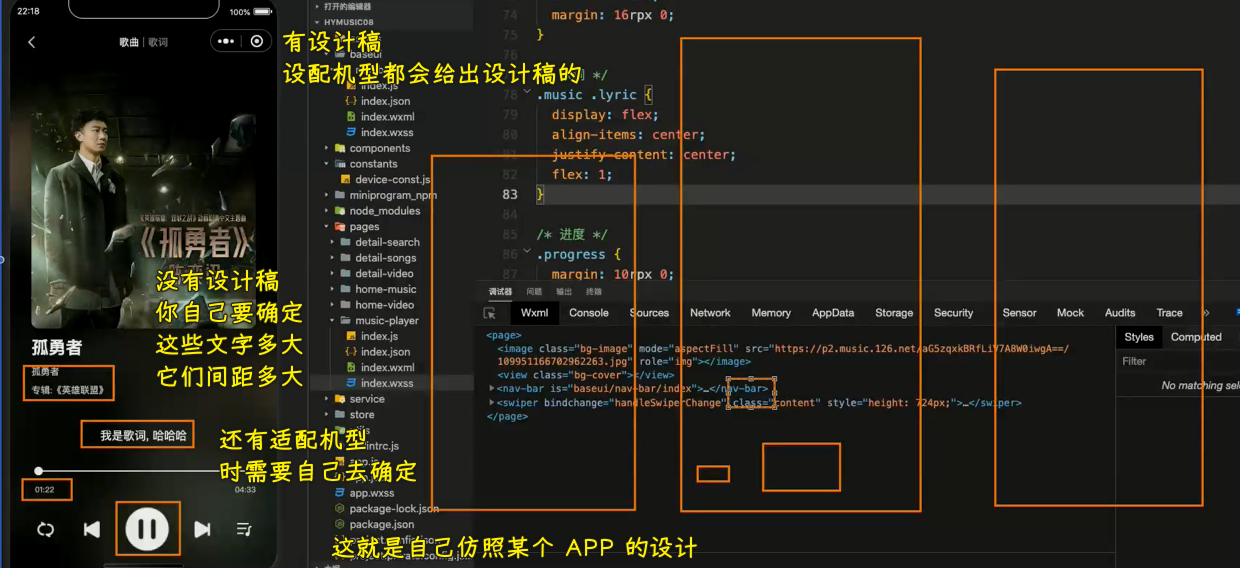Click the song progress slider handle

pyautogui.click(x=39, y=470)
